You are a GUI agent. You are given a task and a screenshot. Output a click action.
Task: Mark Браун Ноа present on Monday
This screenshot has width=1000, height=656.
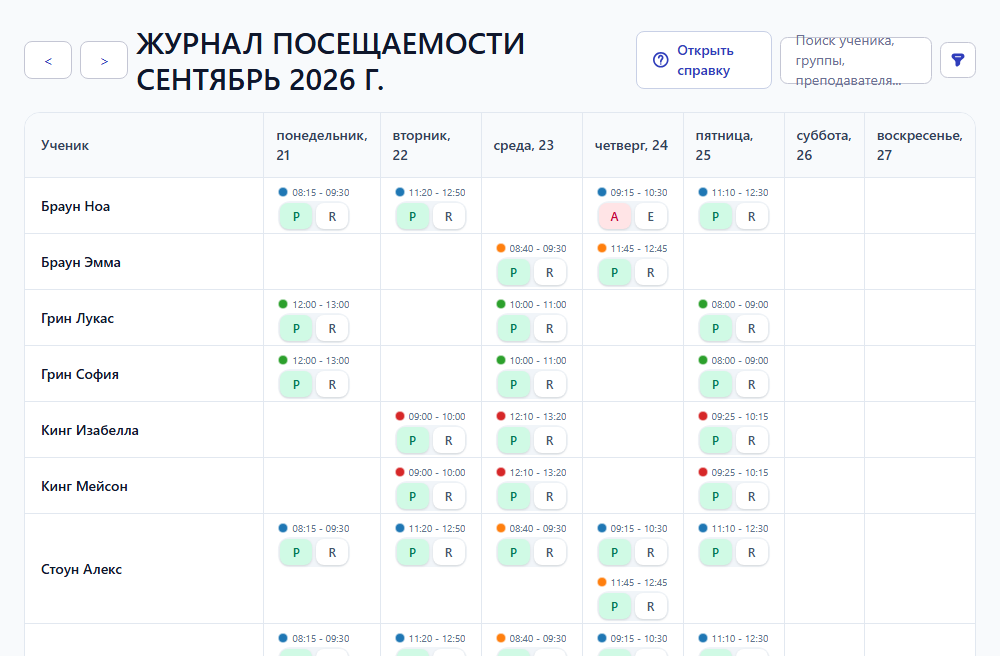(x=296, y=217)
